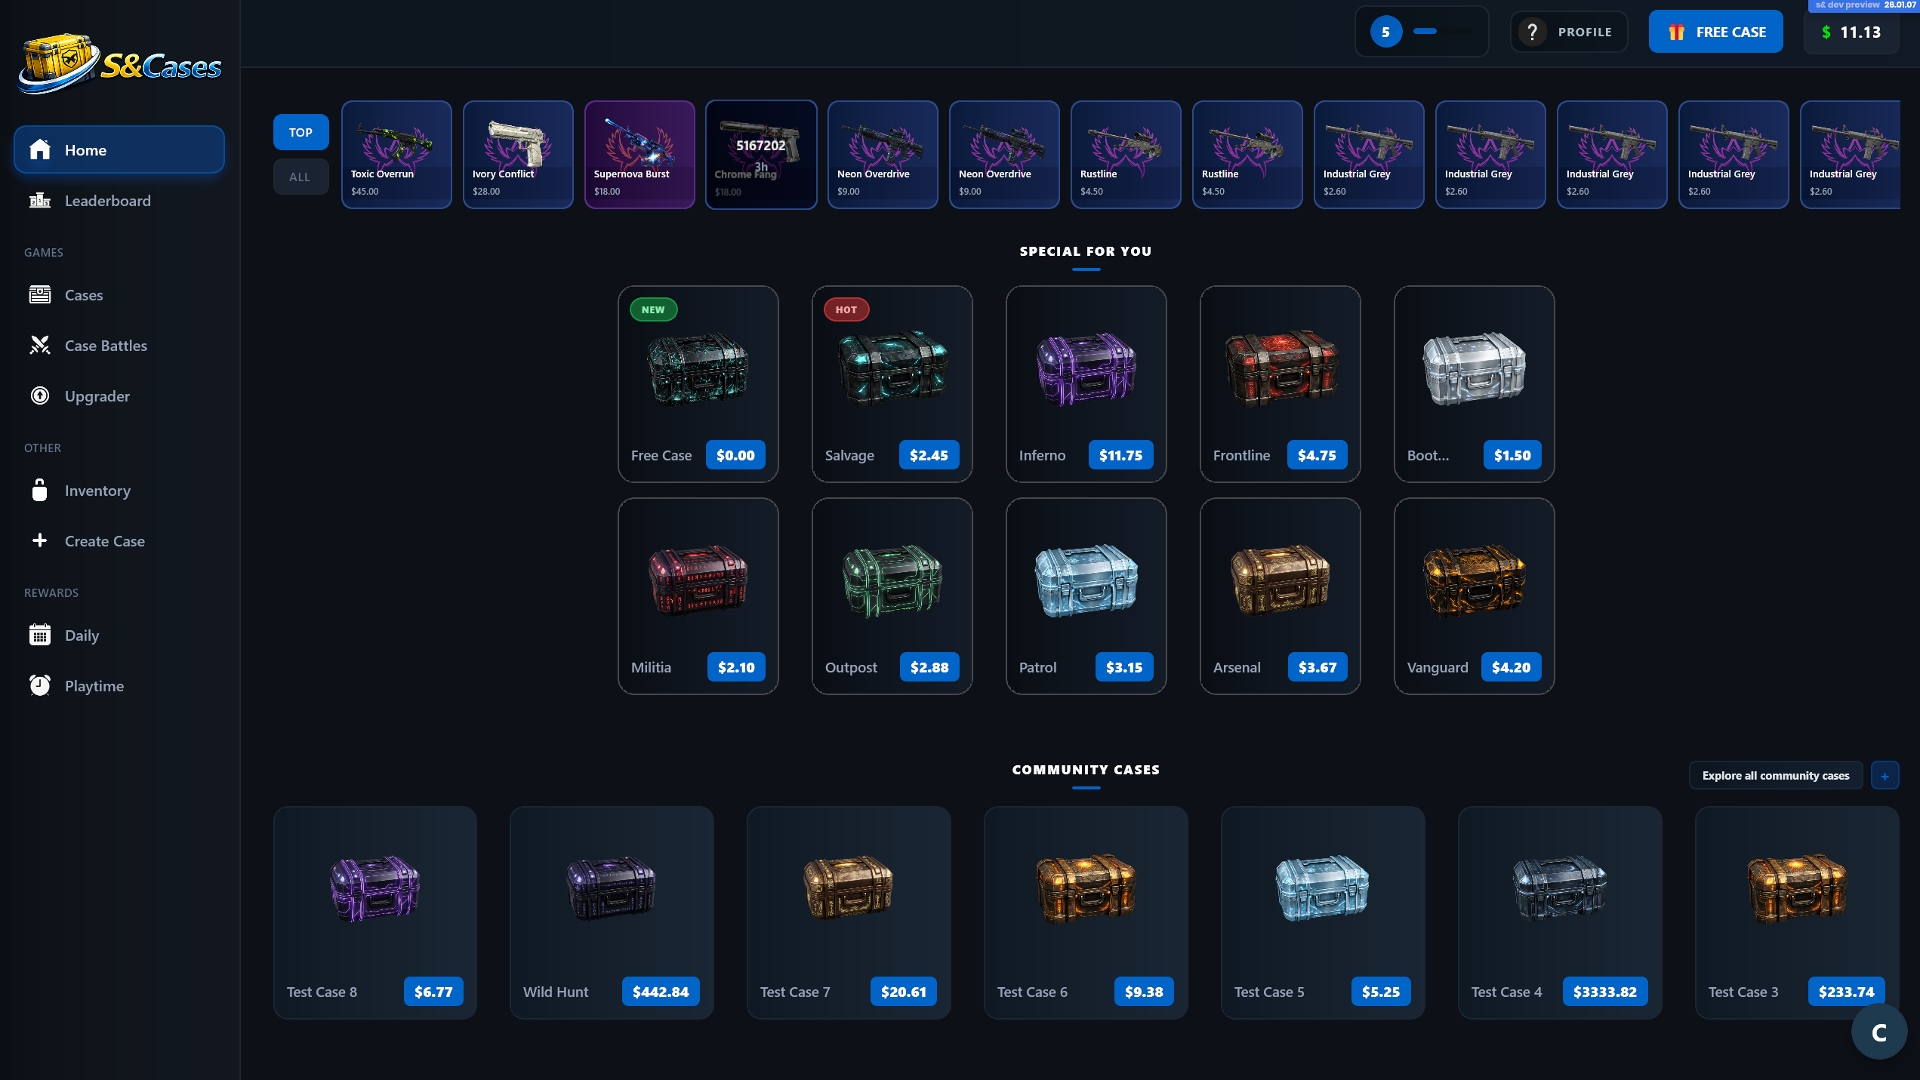Screen dimensions: 1920x1080
Task: Open the Inferno case thumbnail
Action: pyautogui.click(x=1086, y=369)
